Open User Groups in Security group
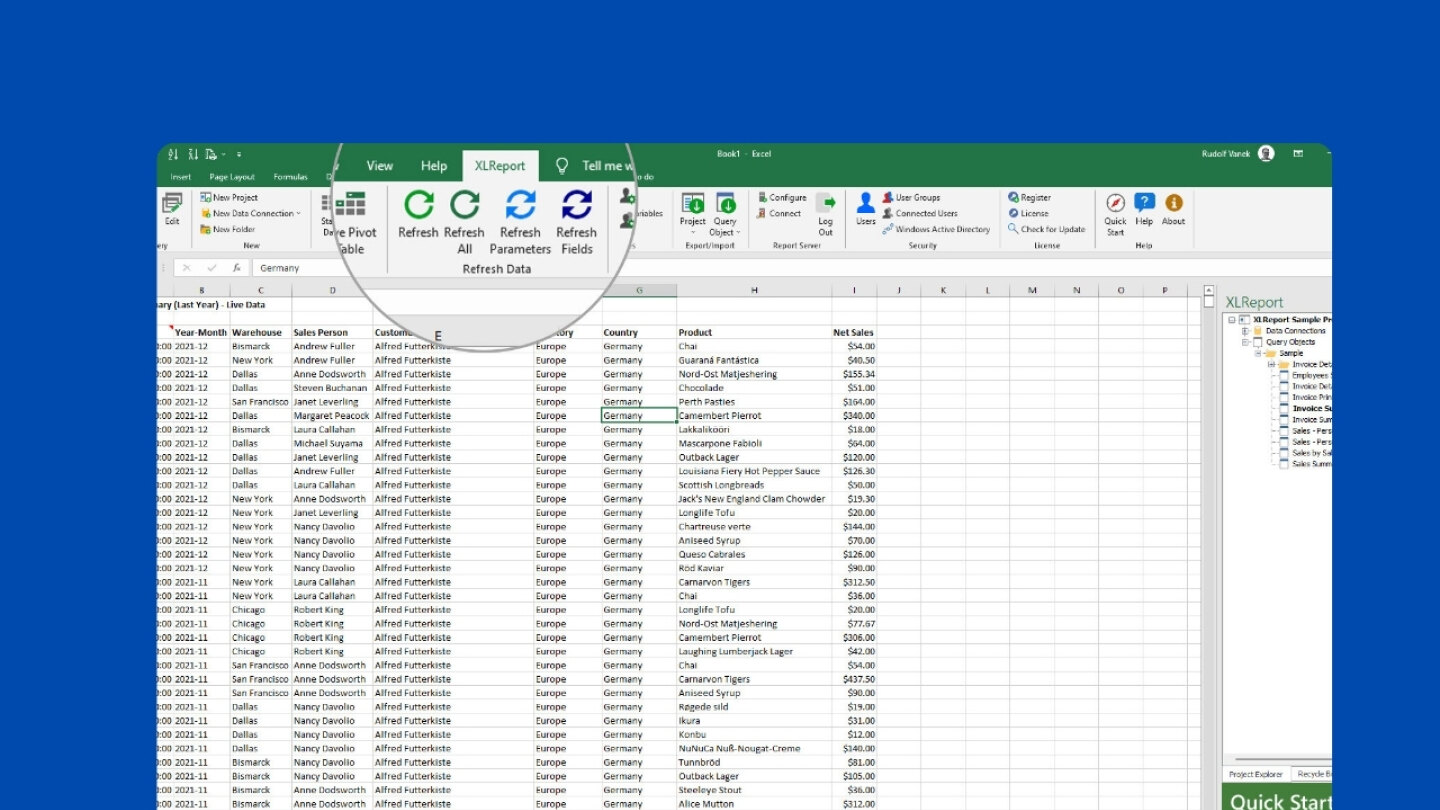Screen dimensions: 1440x810 coord(911,198)
